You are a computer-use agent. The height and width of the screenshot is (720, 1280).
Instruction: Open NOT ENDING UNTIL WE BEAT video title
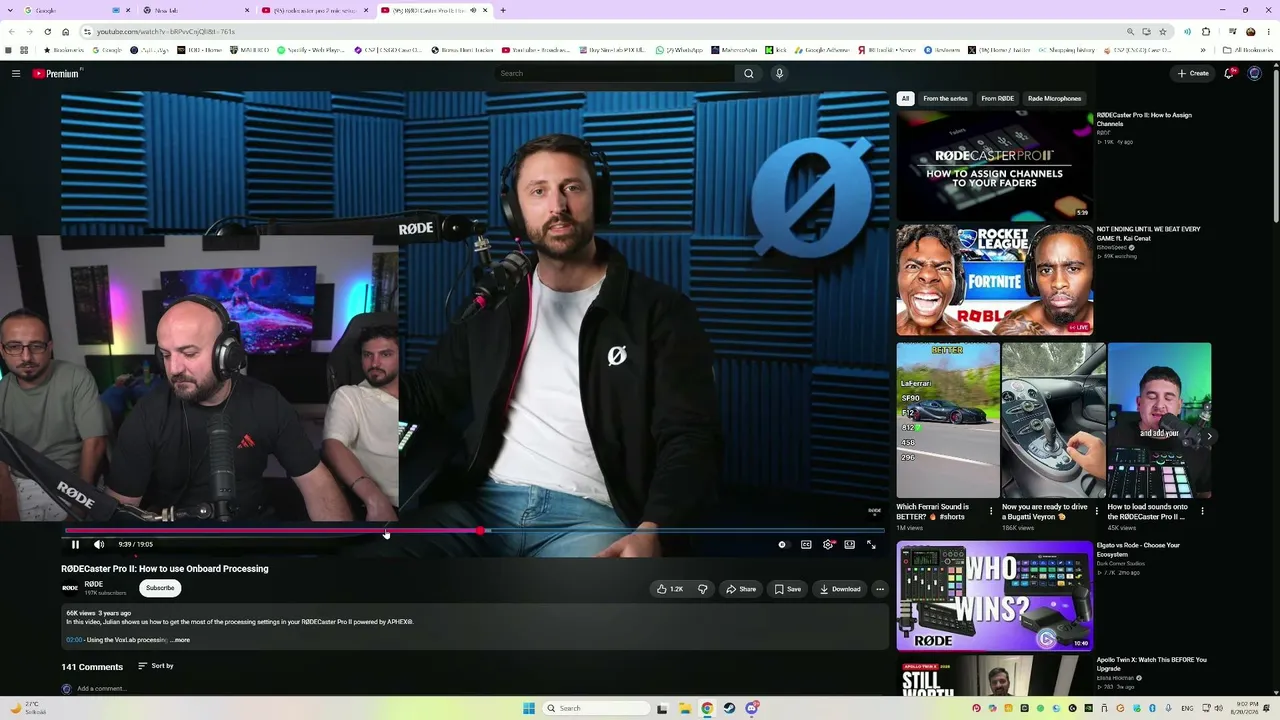[x=1148, y=234]
